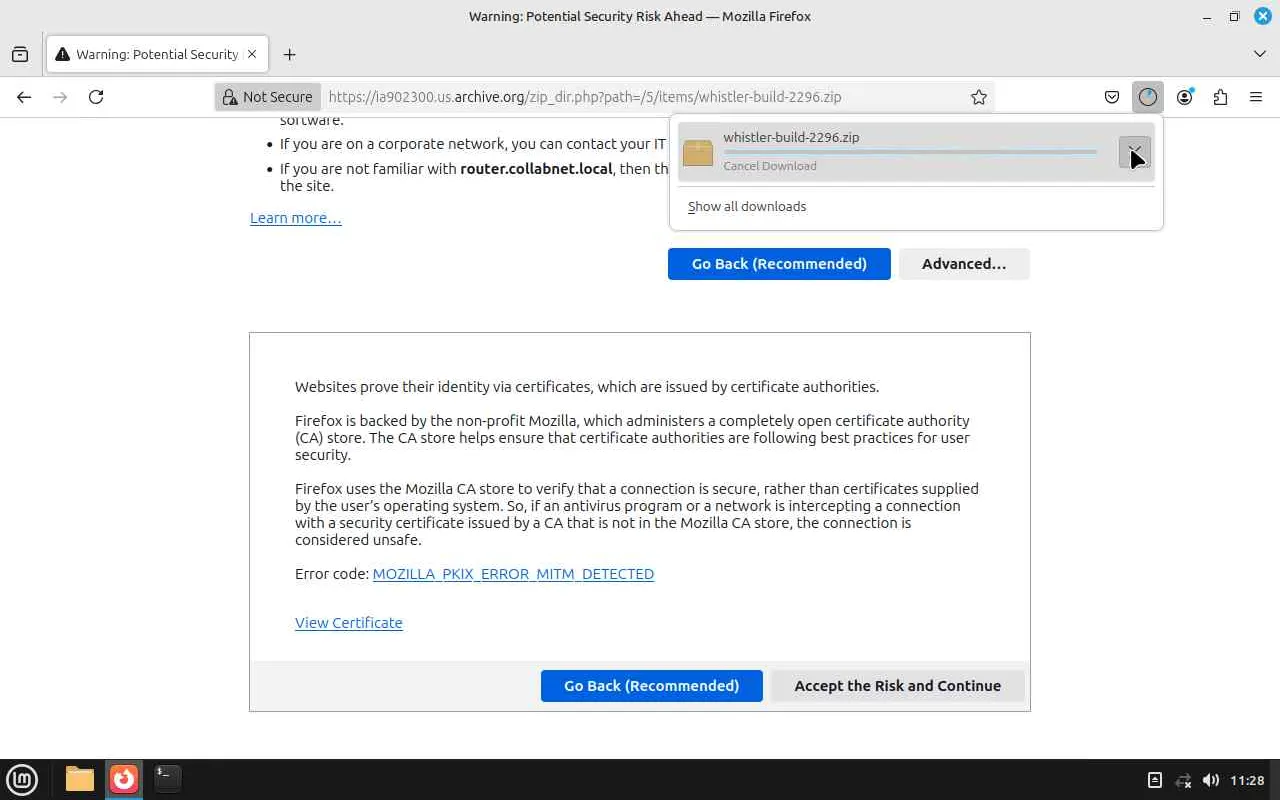The height and width of the screenshot is (800, 1280).
Task: Expand the list all tabs chevron
Action: coord(1260,54)
